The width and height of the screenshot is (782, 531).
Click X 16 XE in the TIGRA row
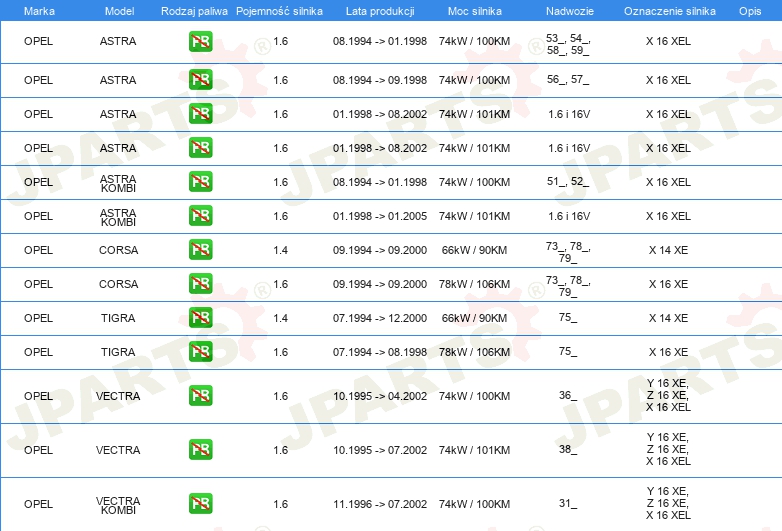pyautogui.click(x=668, y=352)
